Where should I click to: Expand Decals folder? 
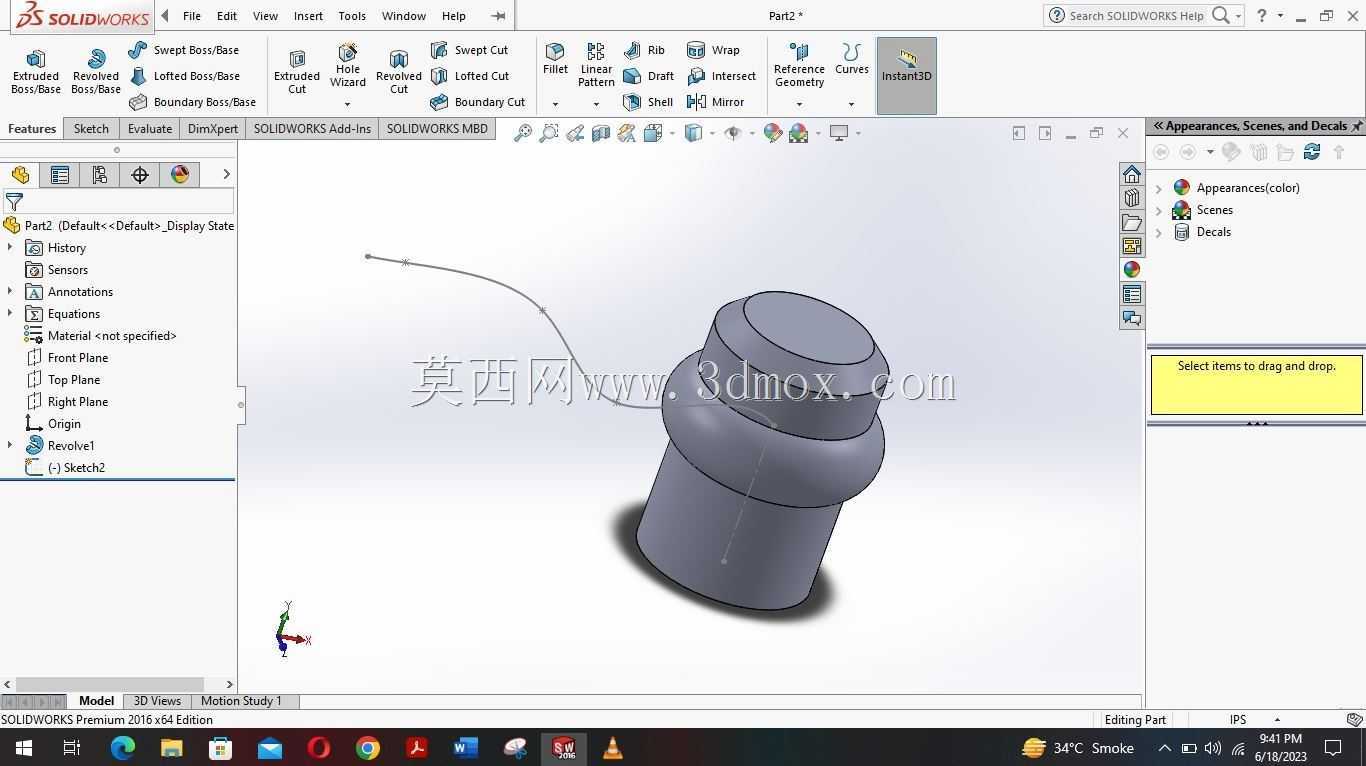coord(1160,232)
